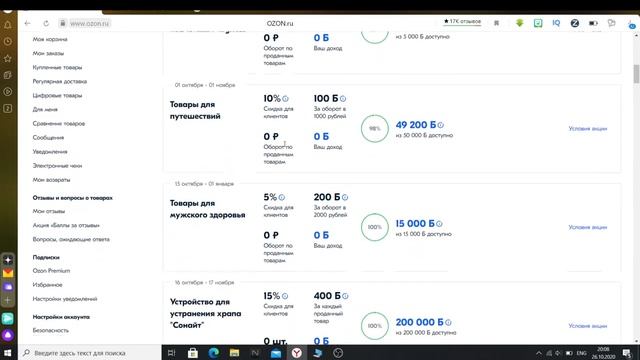Open Мои заказы in sidebar menu
This screenshot has height=360, width=640.
tap(48, 53)
